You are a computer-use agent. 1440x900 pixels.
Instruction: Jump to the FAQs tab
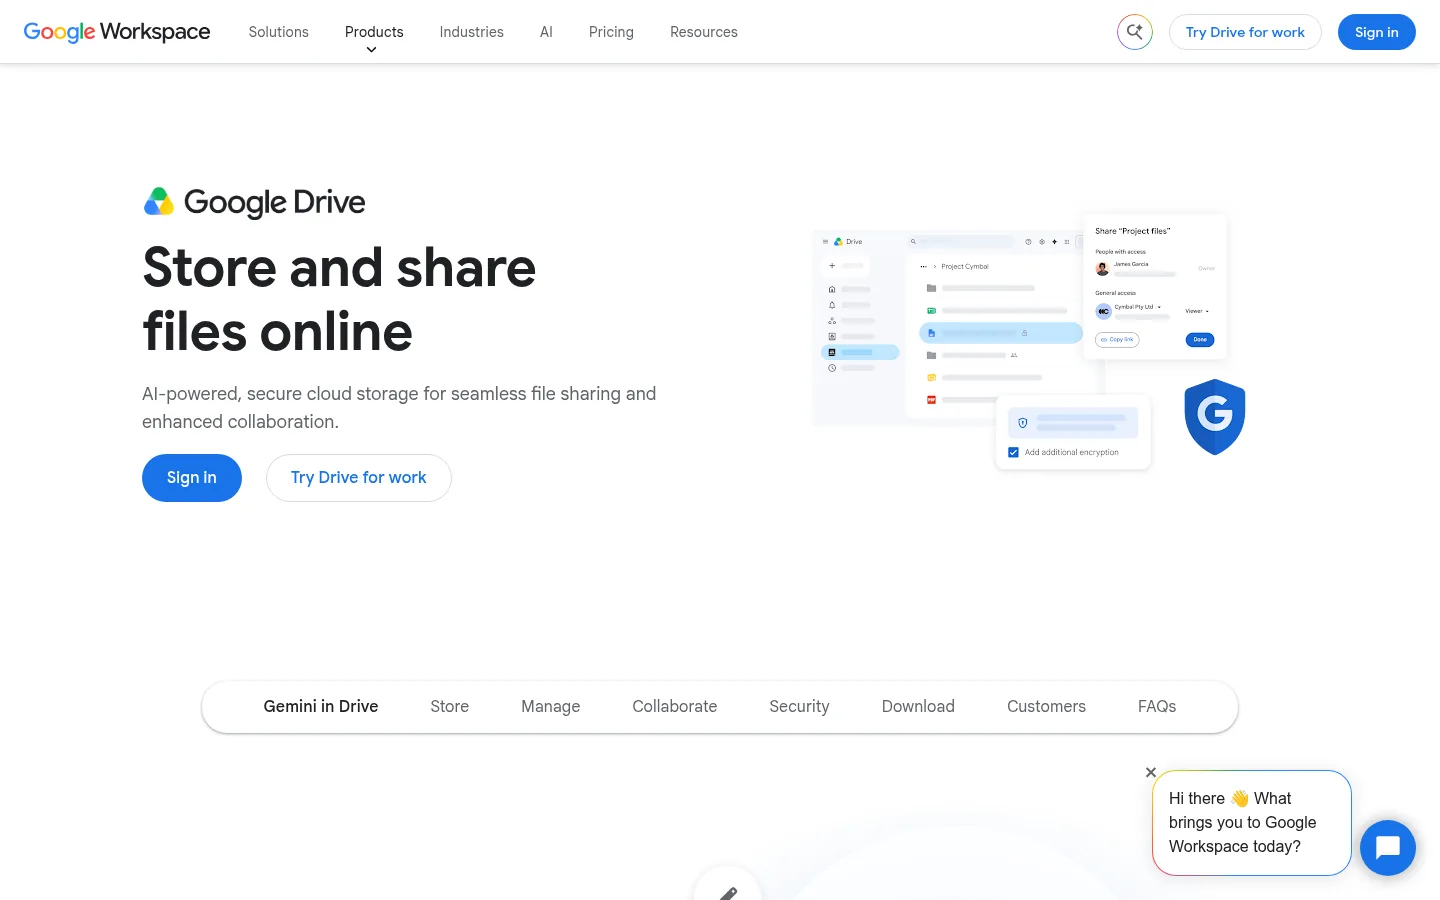pos(1157,707)
